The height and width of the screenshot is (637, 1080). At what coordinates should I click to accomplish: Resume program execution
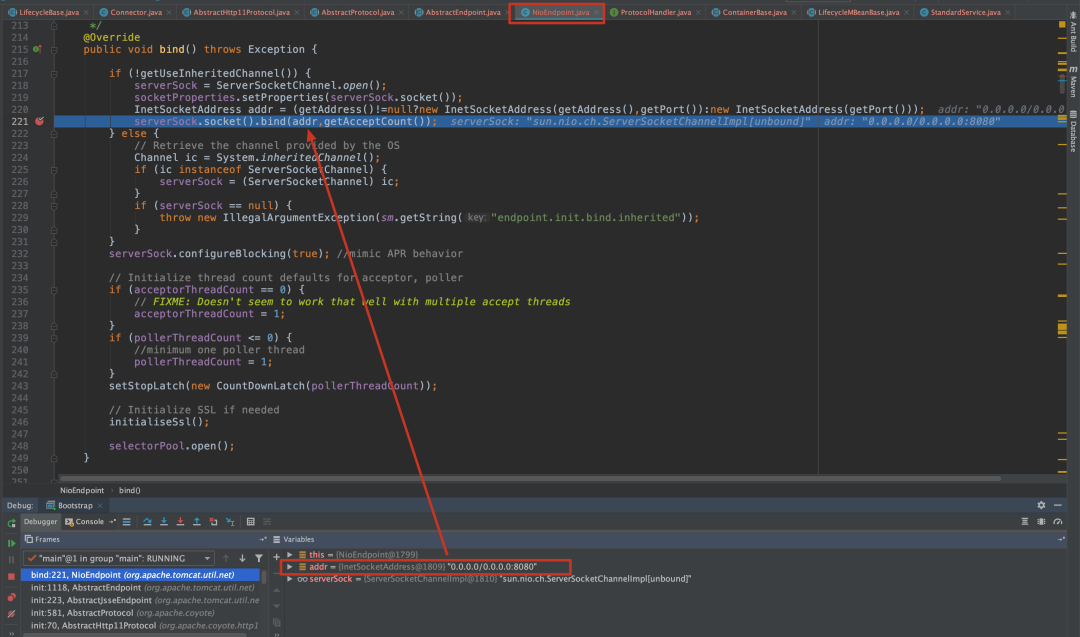[11, 541]
